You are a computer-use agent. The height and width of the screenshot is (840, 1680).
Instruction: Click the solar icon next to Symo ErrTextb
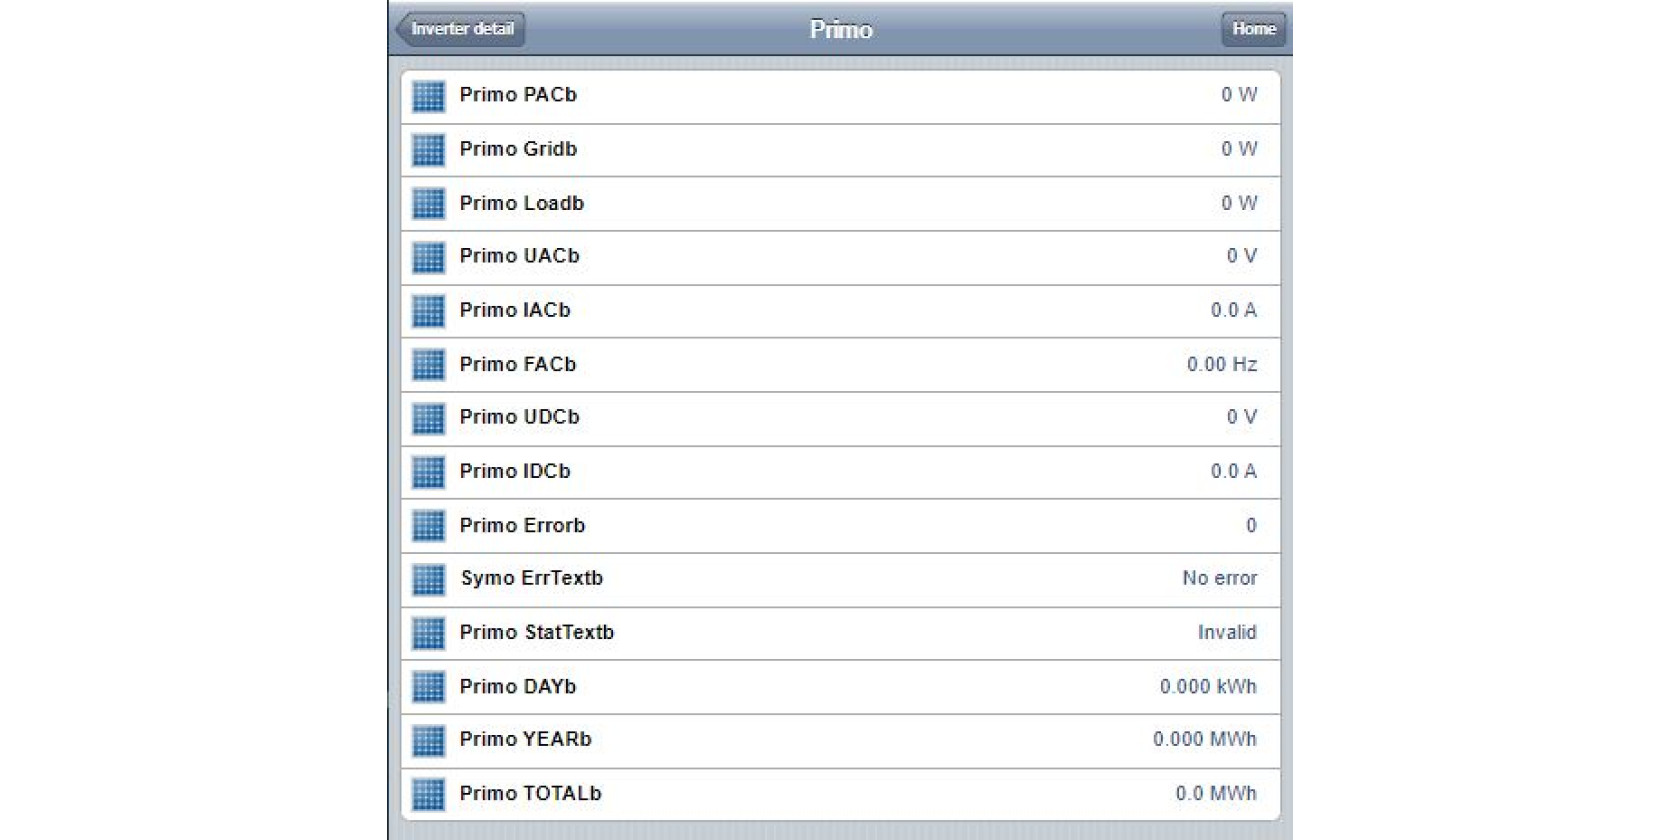pyautogui.click(x=428, y=579)
